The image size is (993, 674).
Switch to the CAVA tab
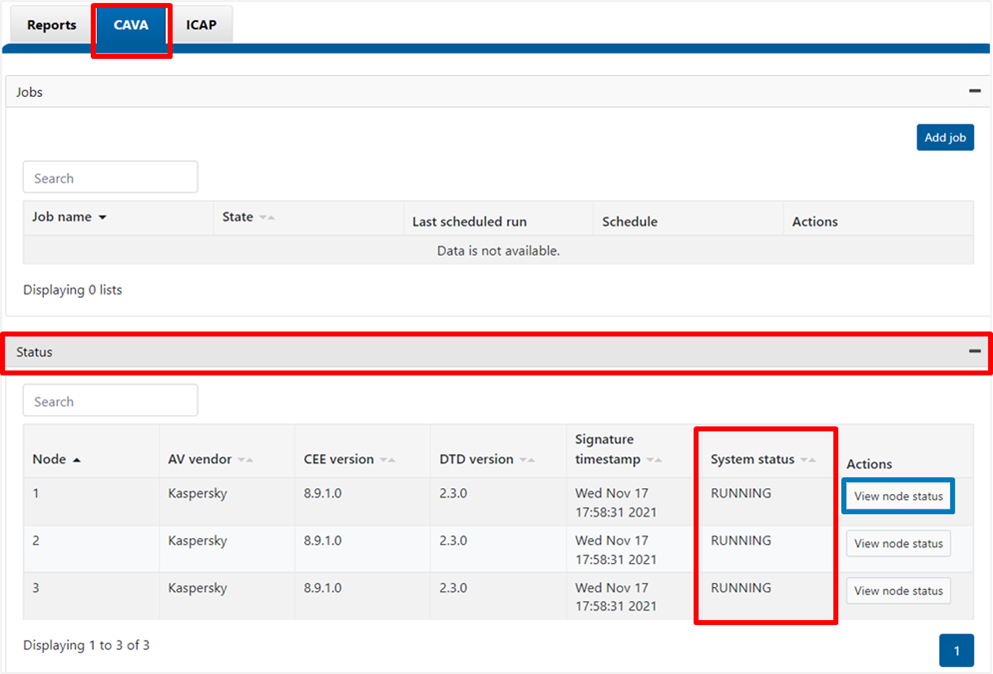click(131, 25)
